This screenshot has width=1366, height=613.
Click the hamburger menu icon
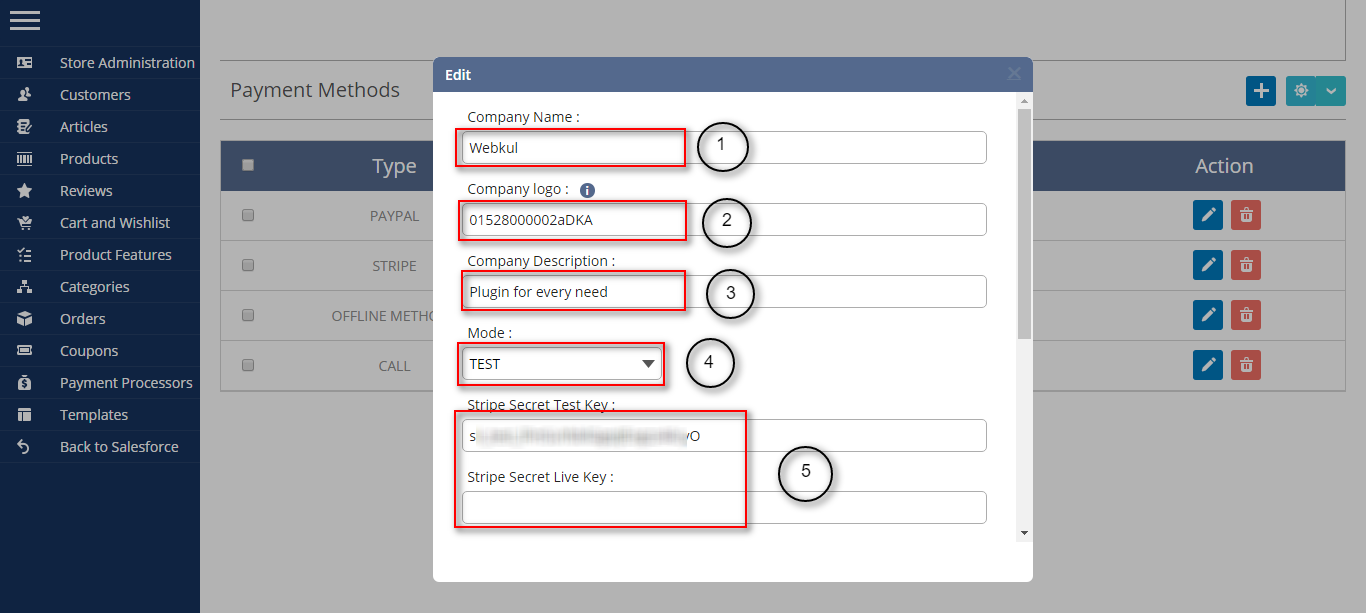coord(24,20)
